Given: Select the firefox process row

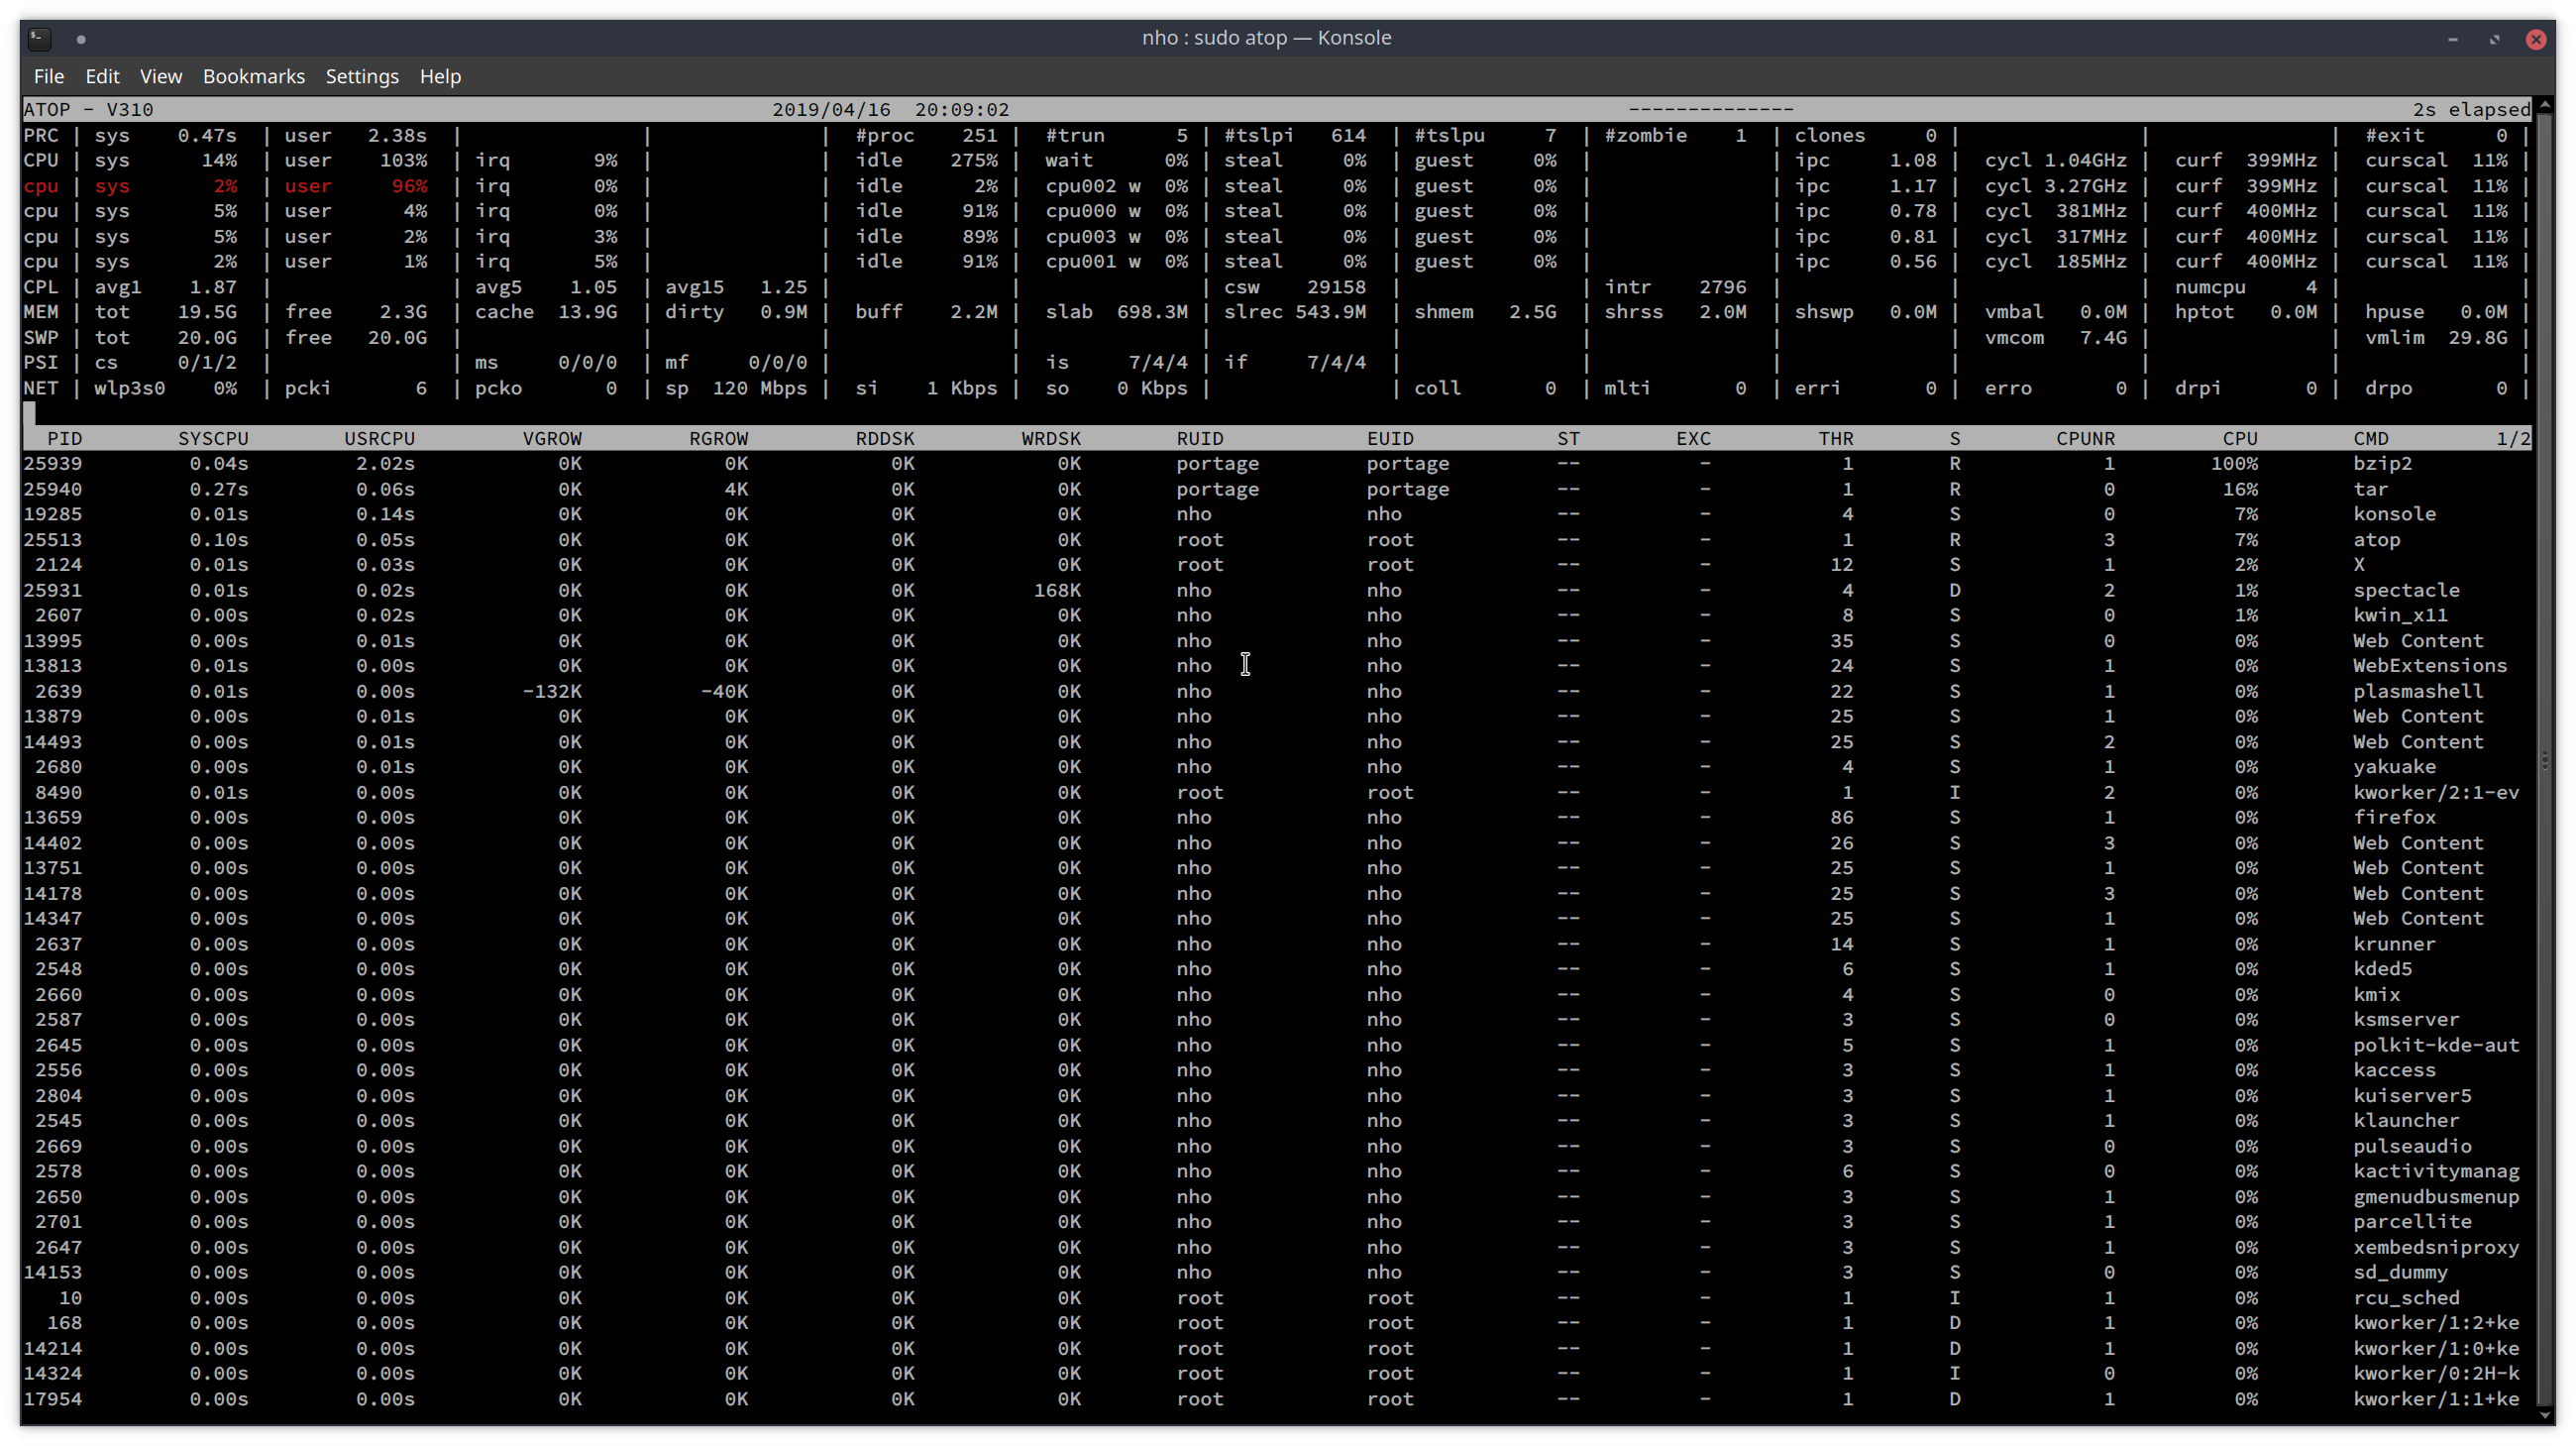Looking at the screenshot, I should [x=1200, y=817].
